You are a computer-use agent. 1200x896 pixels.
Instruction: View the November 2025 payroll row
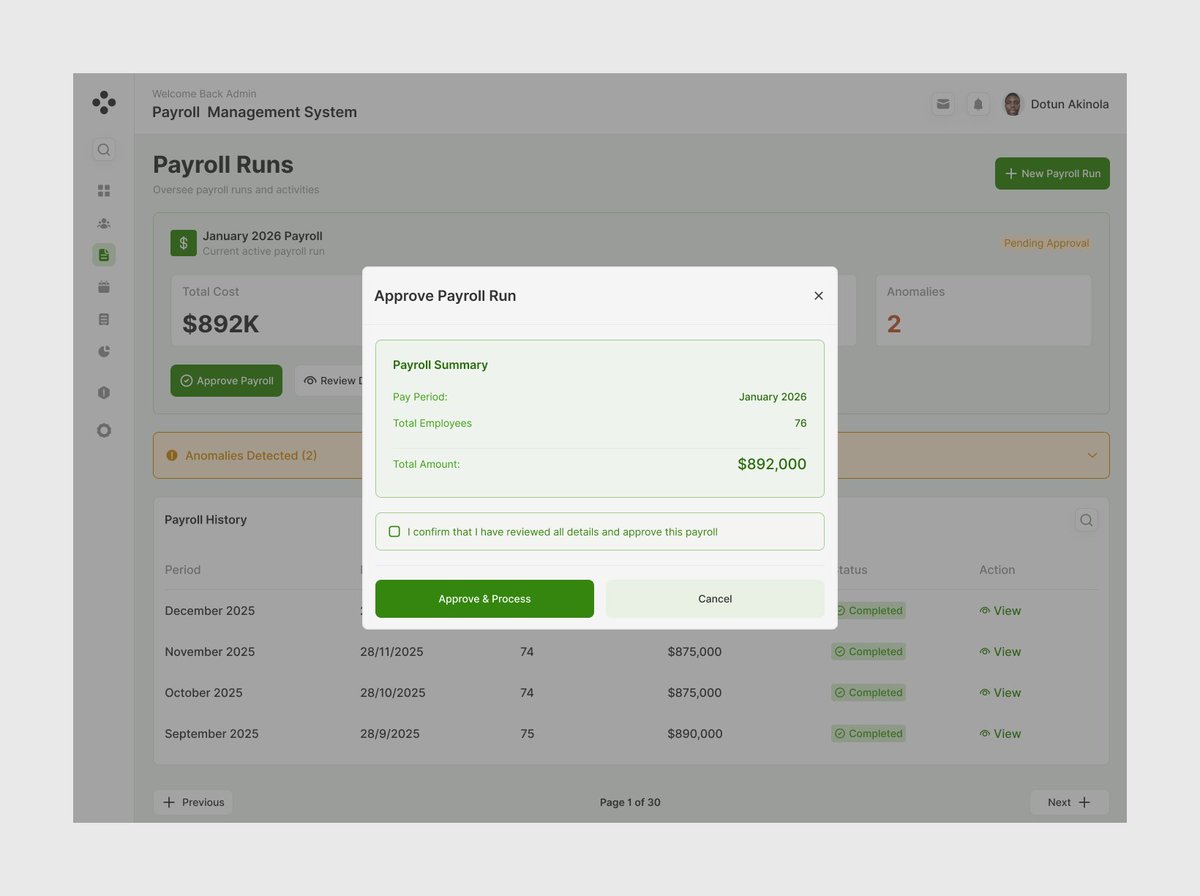(1000, 652)
